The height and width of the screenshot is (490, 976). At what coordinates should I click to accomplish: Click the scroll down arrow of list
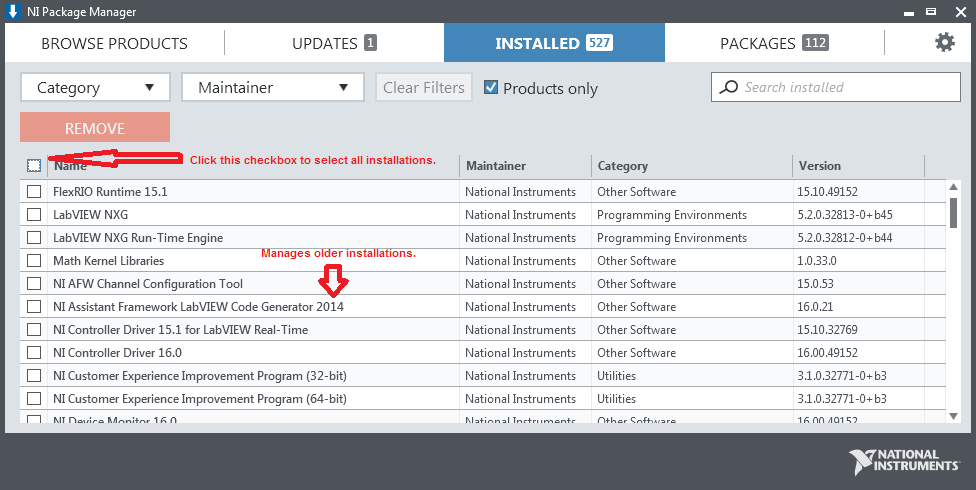point(953,416)
